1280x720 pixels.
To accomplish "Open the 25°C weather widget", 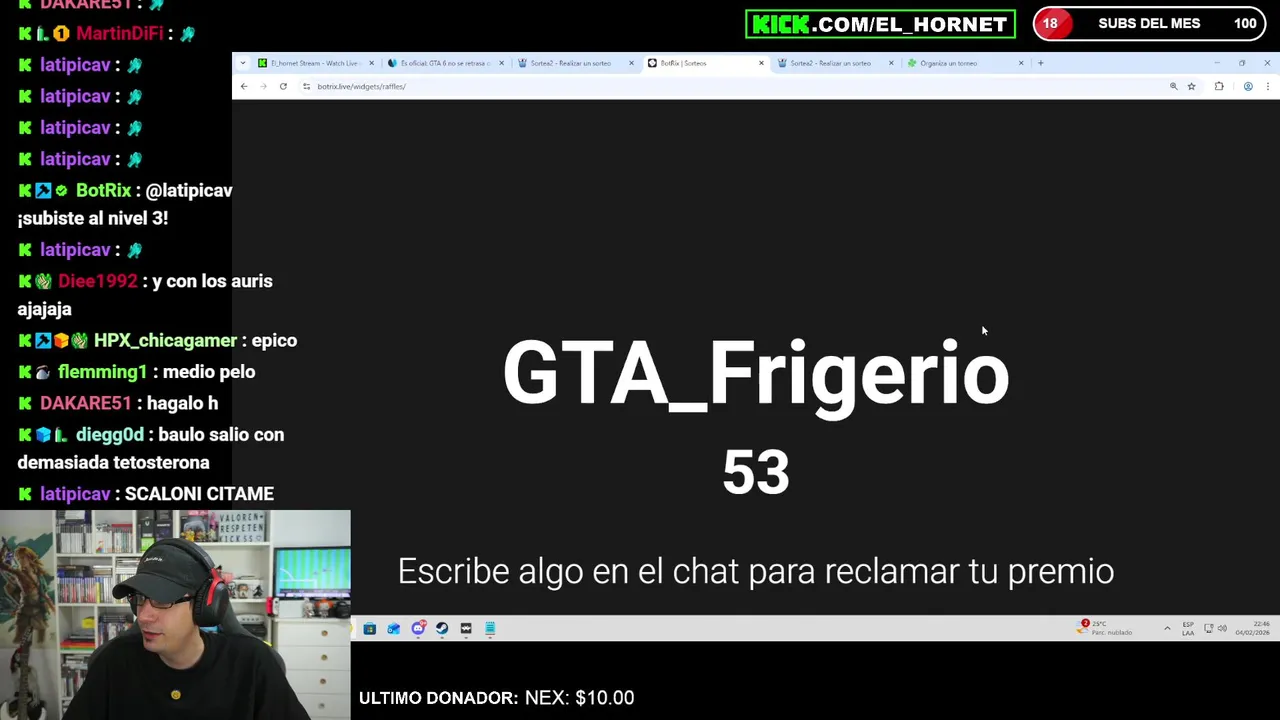I will (x=1105, y=628).
